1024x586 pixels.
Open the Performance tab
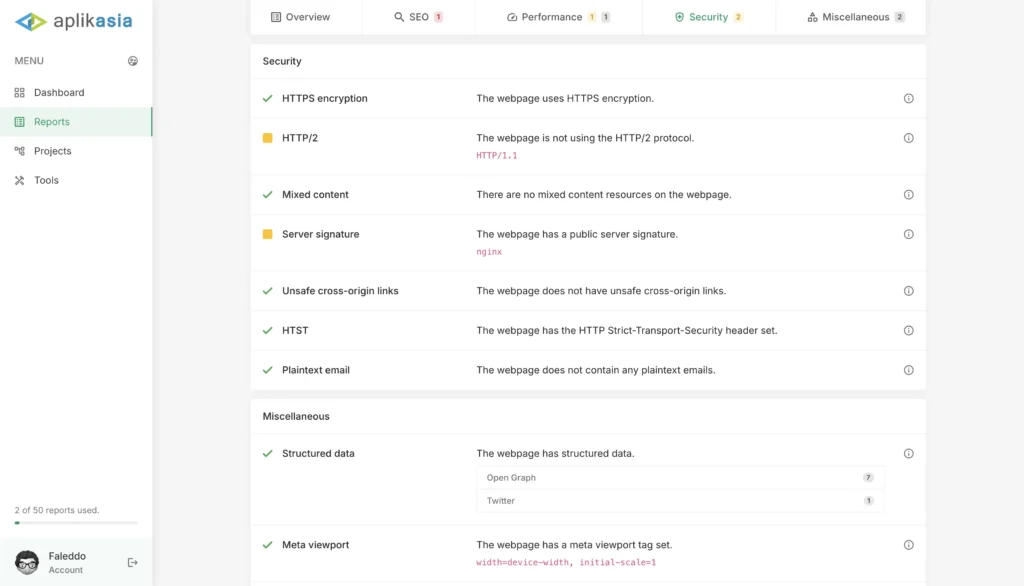(x=558, y=17)
